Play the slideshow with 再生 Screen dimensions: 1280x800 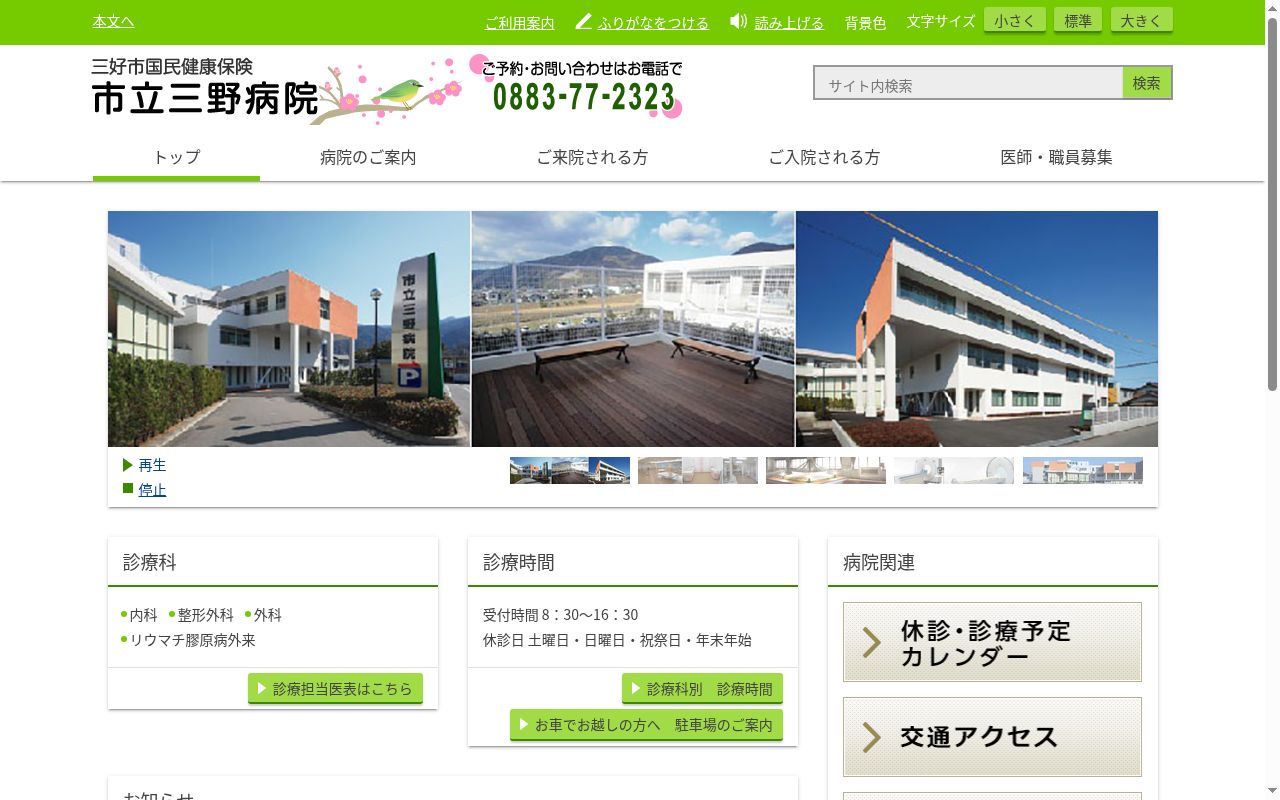tap(152, 465)
